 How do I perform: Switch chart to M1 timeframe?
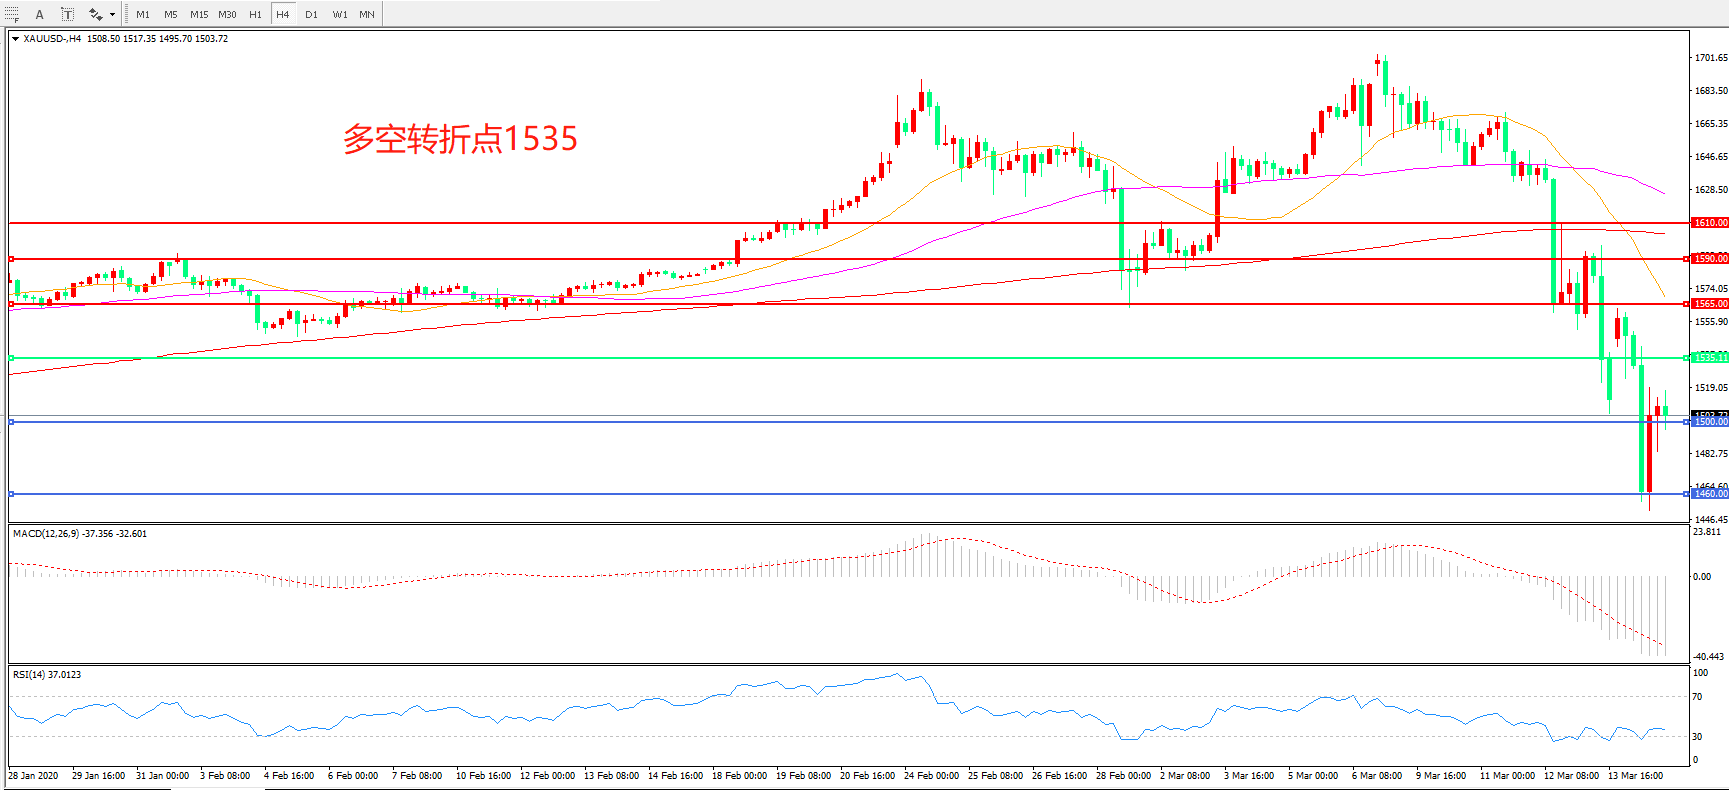(143, 14)
